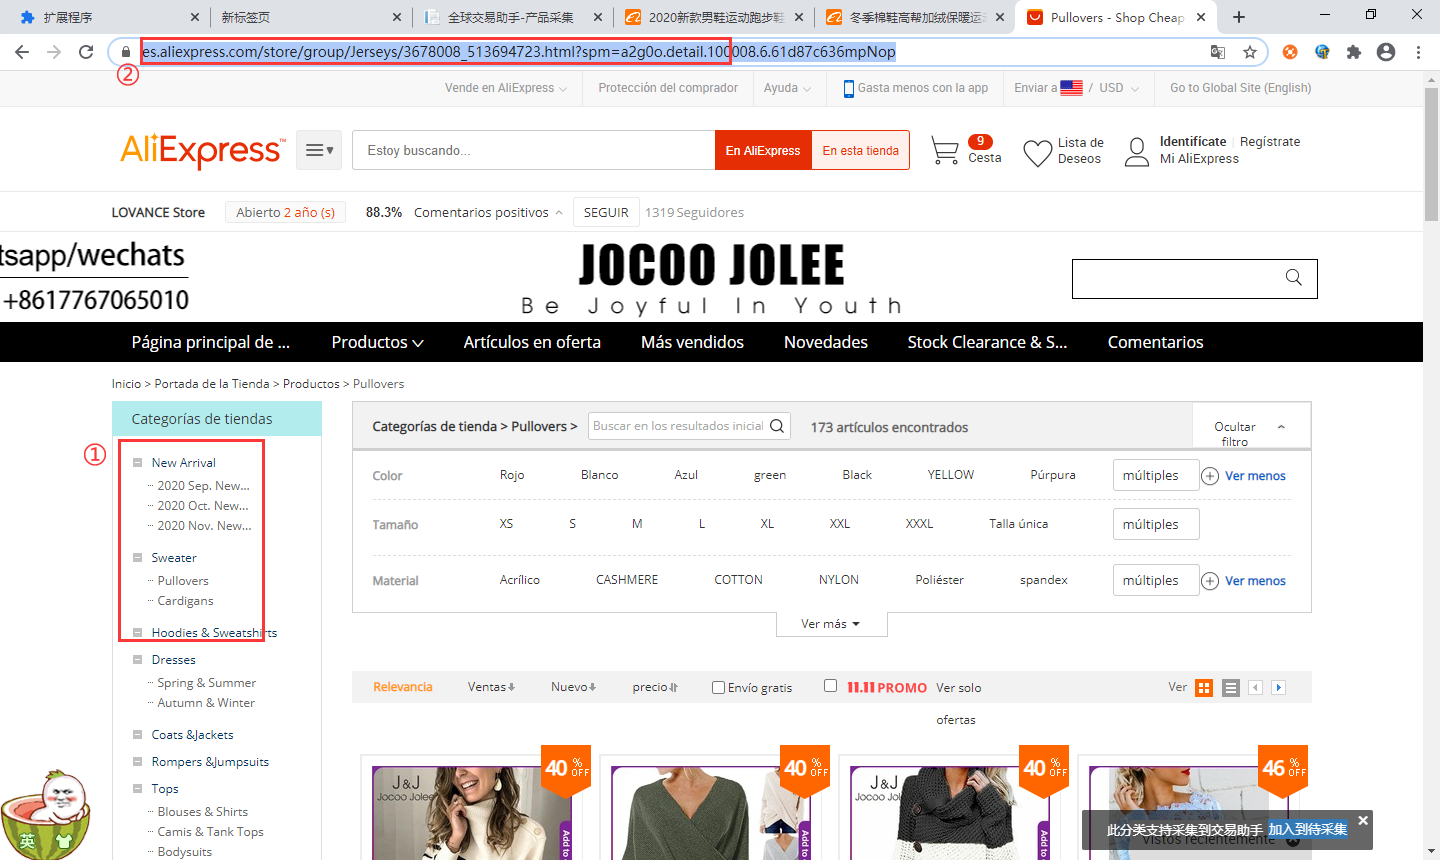Click the orange extension icon in toolbar
The image size is (1440, 860).
[1290, 52]
